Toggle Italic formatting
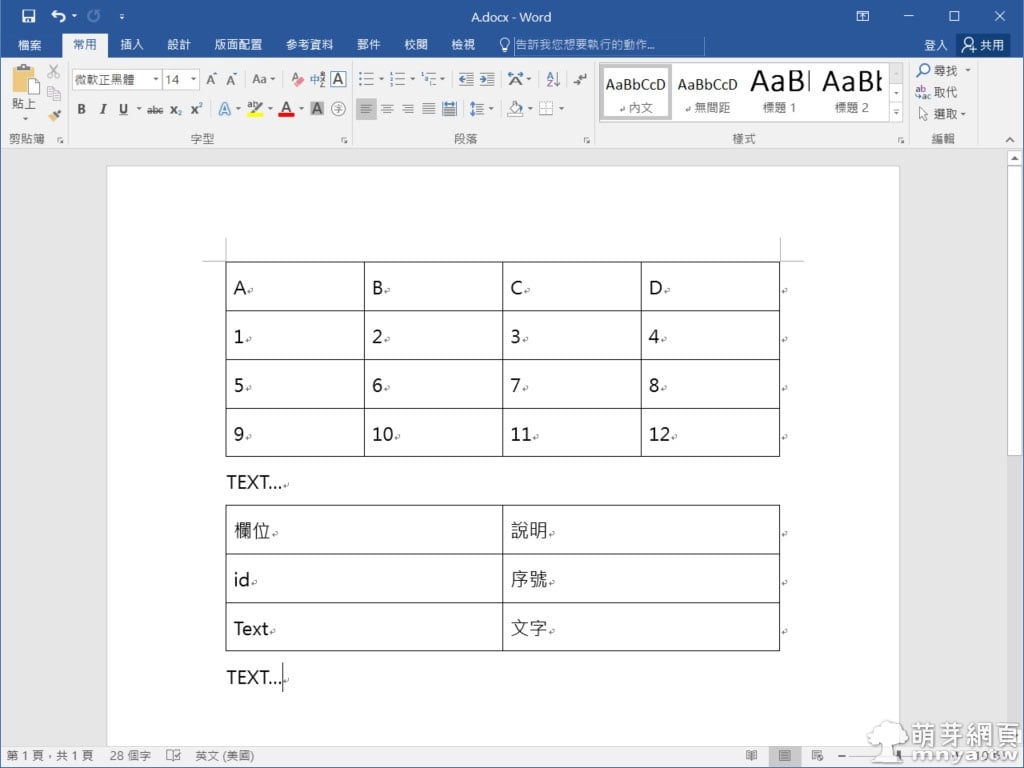The image size is (1024, 768). [x=103, y=109]
